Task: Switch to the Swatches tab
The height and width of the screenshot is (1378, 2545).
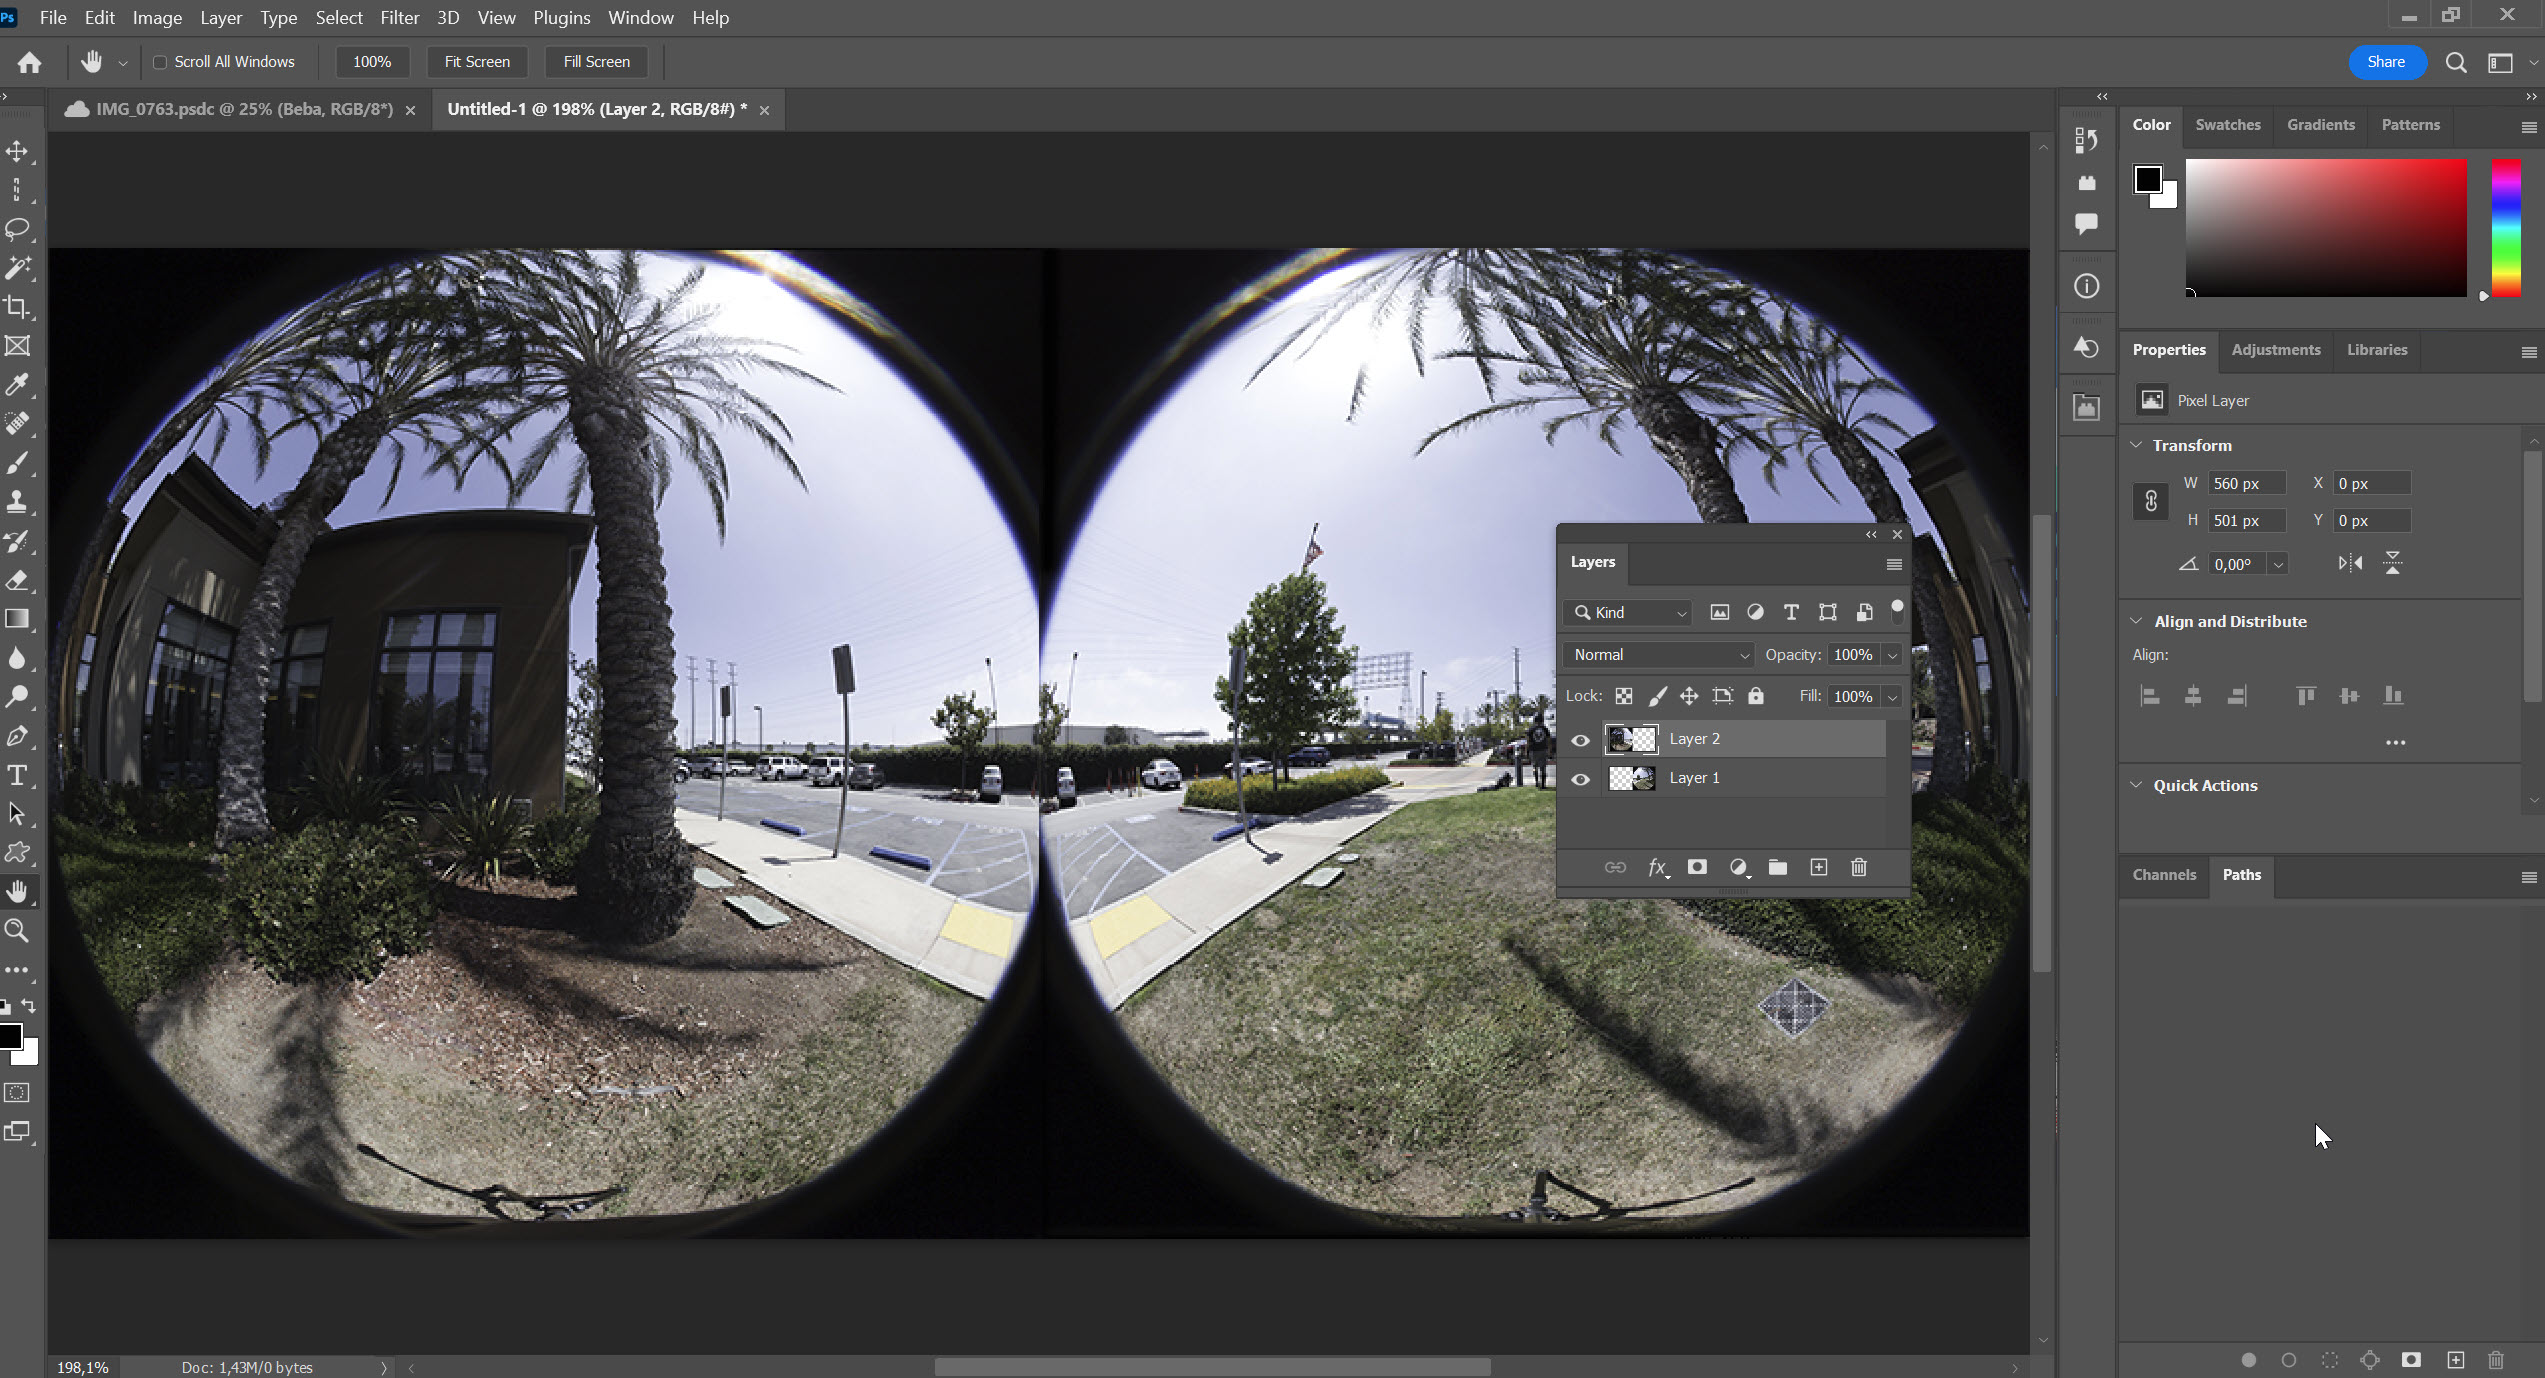Action: (x=2227, y=124)
